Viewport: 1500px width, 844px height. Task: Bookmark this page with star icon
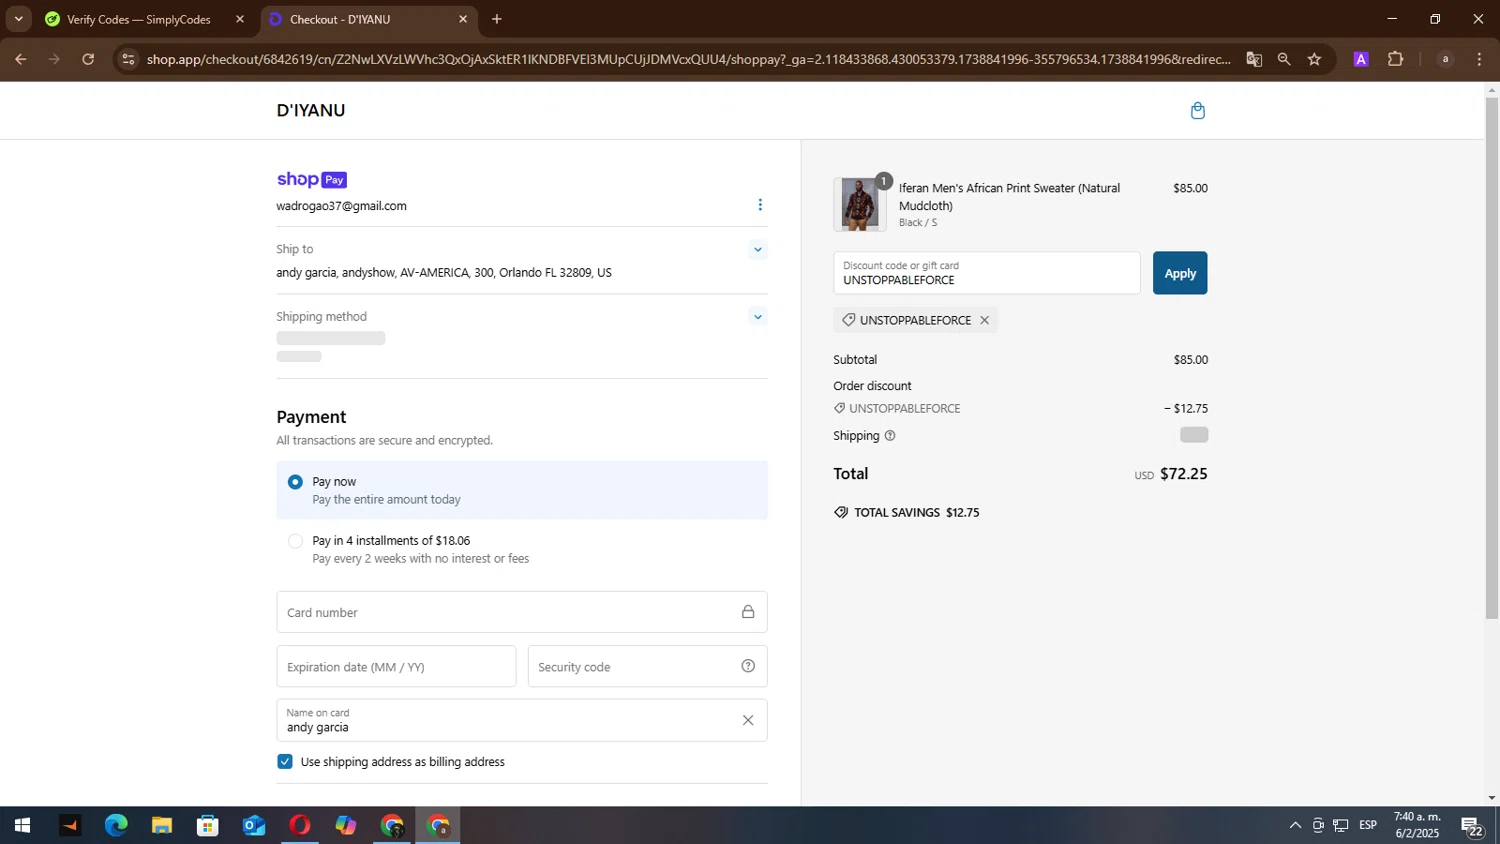(x=1314, y=59)
